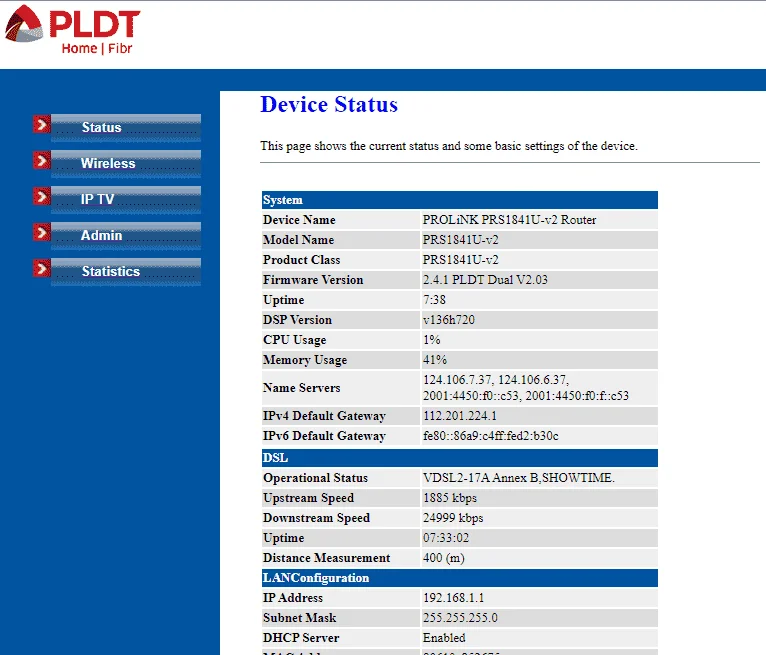Image resolution: width=766 pixels, height=655 pixels.
Task: Click the LAN IP Address value 192.168.1.1
Action: click(x=453, y=598)
